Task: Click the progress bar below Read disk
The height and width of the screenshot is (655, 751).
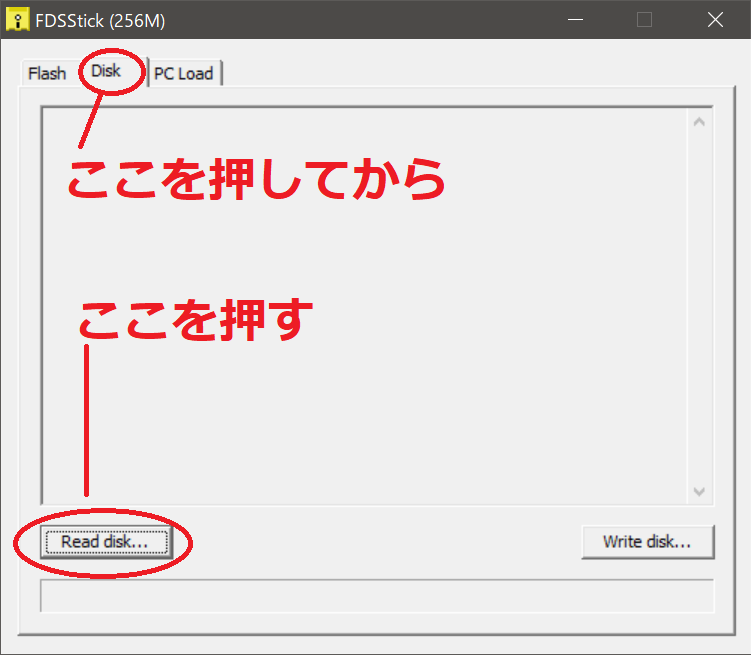Action: pyautogui.click(x=377, y=596)
